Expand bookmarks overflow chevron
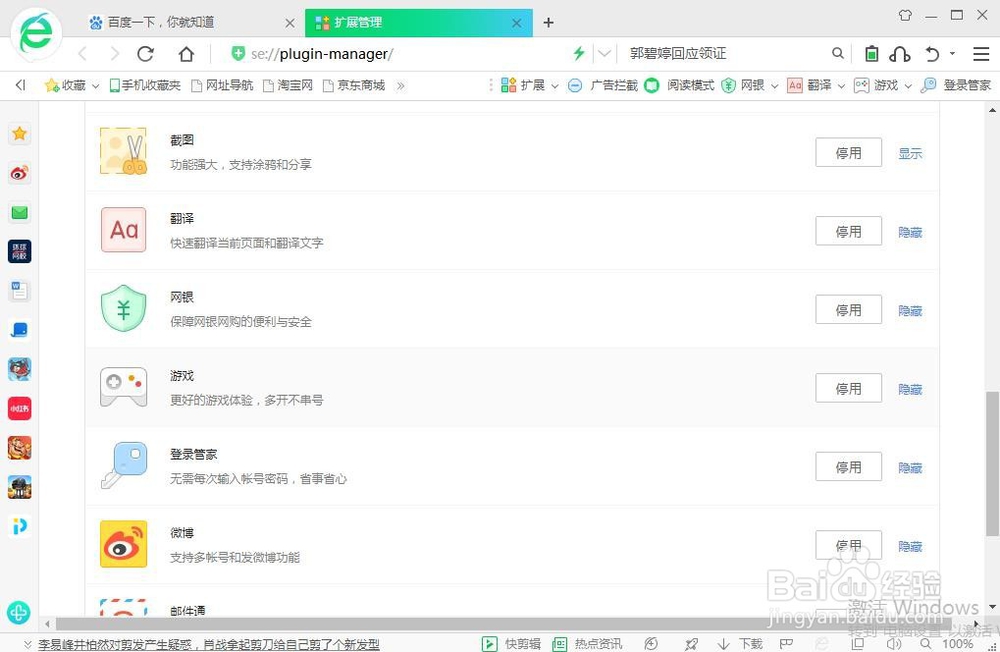Screen dimensions: 1000x652 [401, 85]
